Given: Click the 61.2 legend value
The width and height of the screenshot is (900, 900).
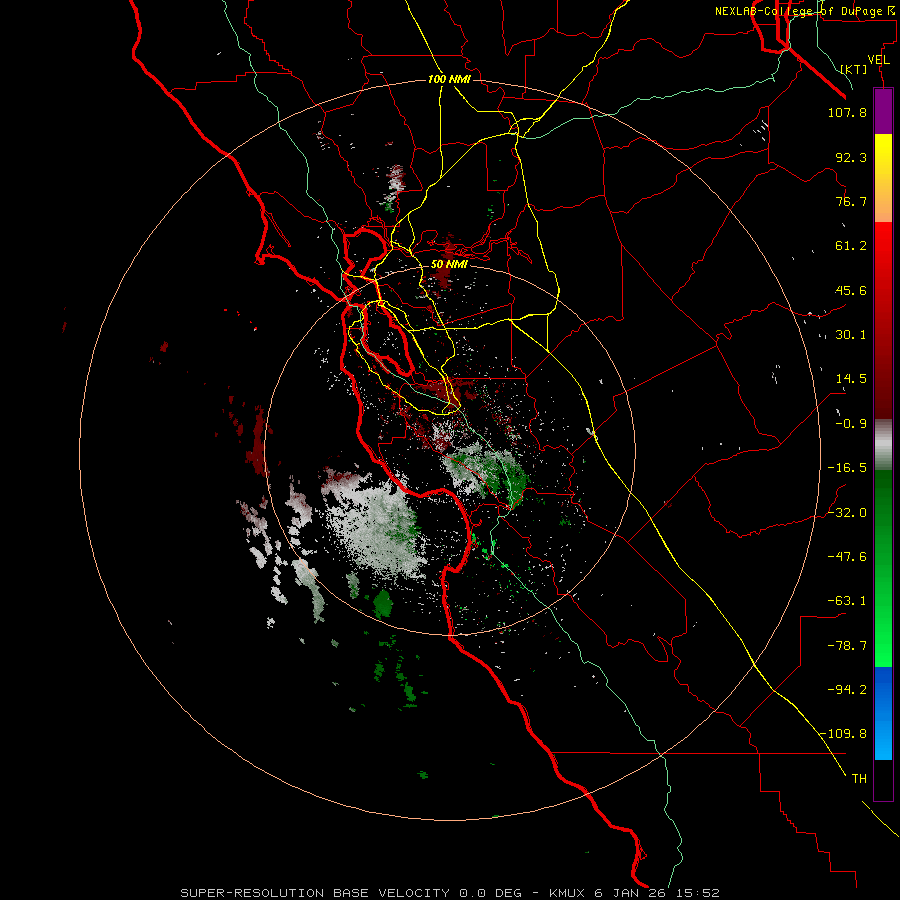Looking at the screenshot, I should click(x=851, y=246).
